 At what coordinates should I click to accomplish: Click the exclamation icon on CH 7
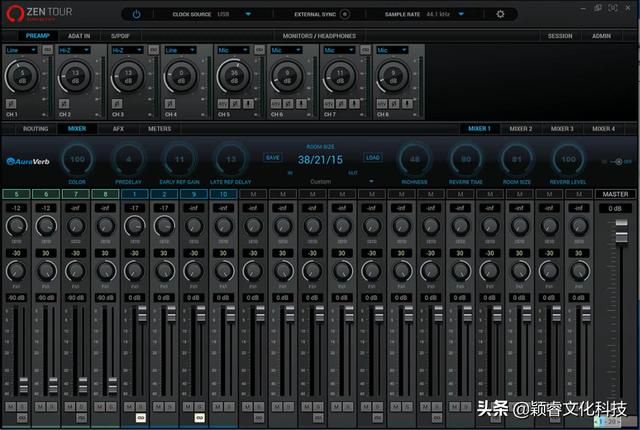354,104
